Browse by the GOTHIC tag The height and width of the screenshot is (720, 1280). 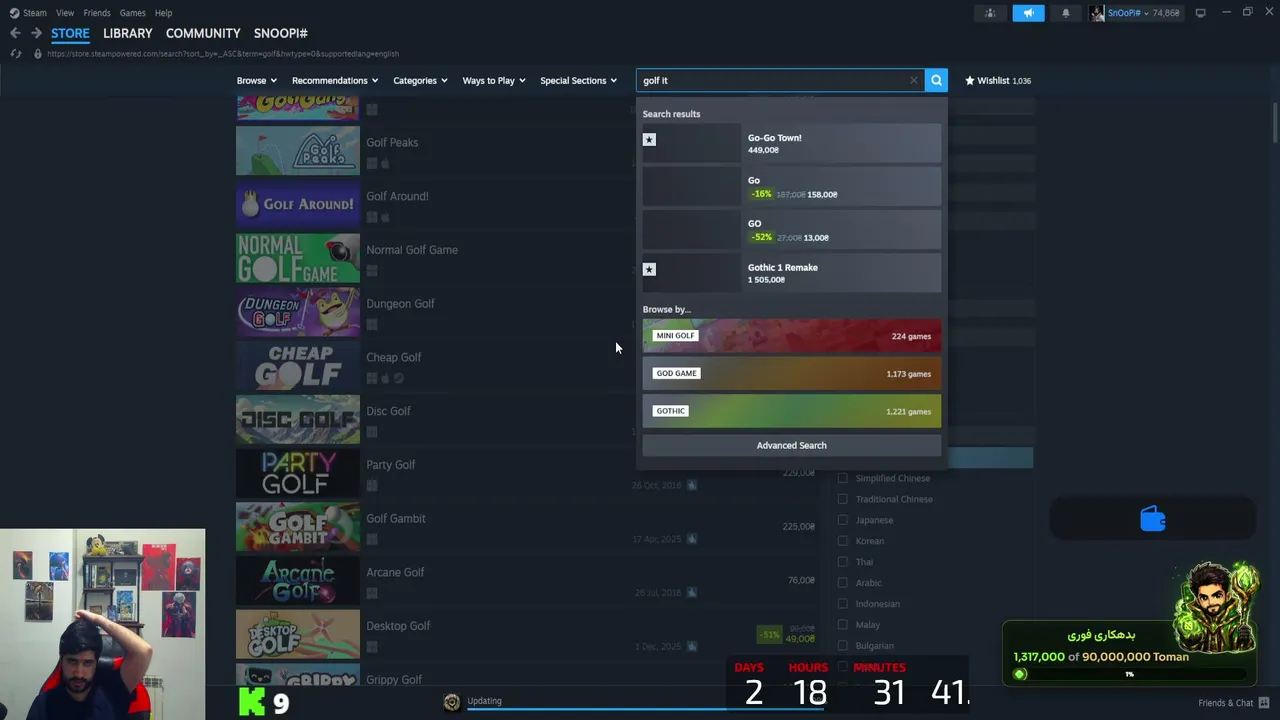point(792,411)
